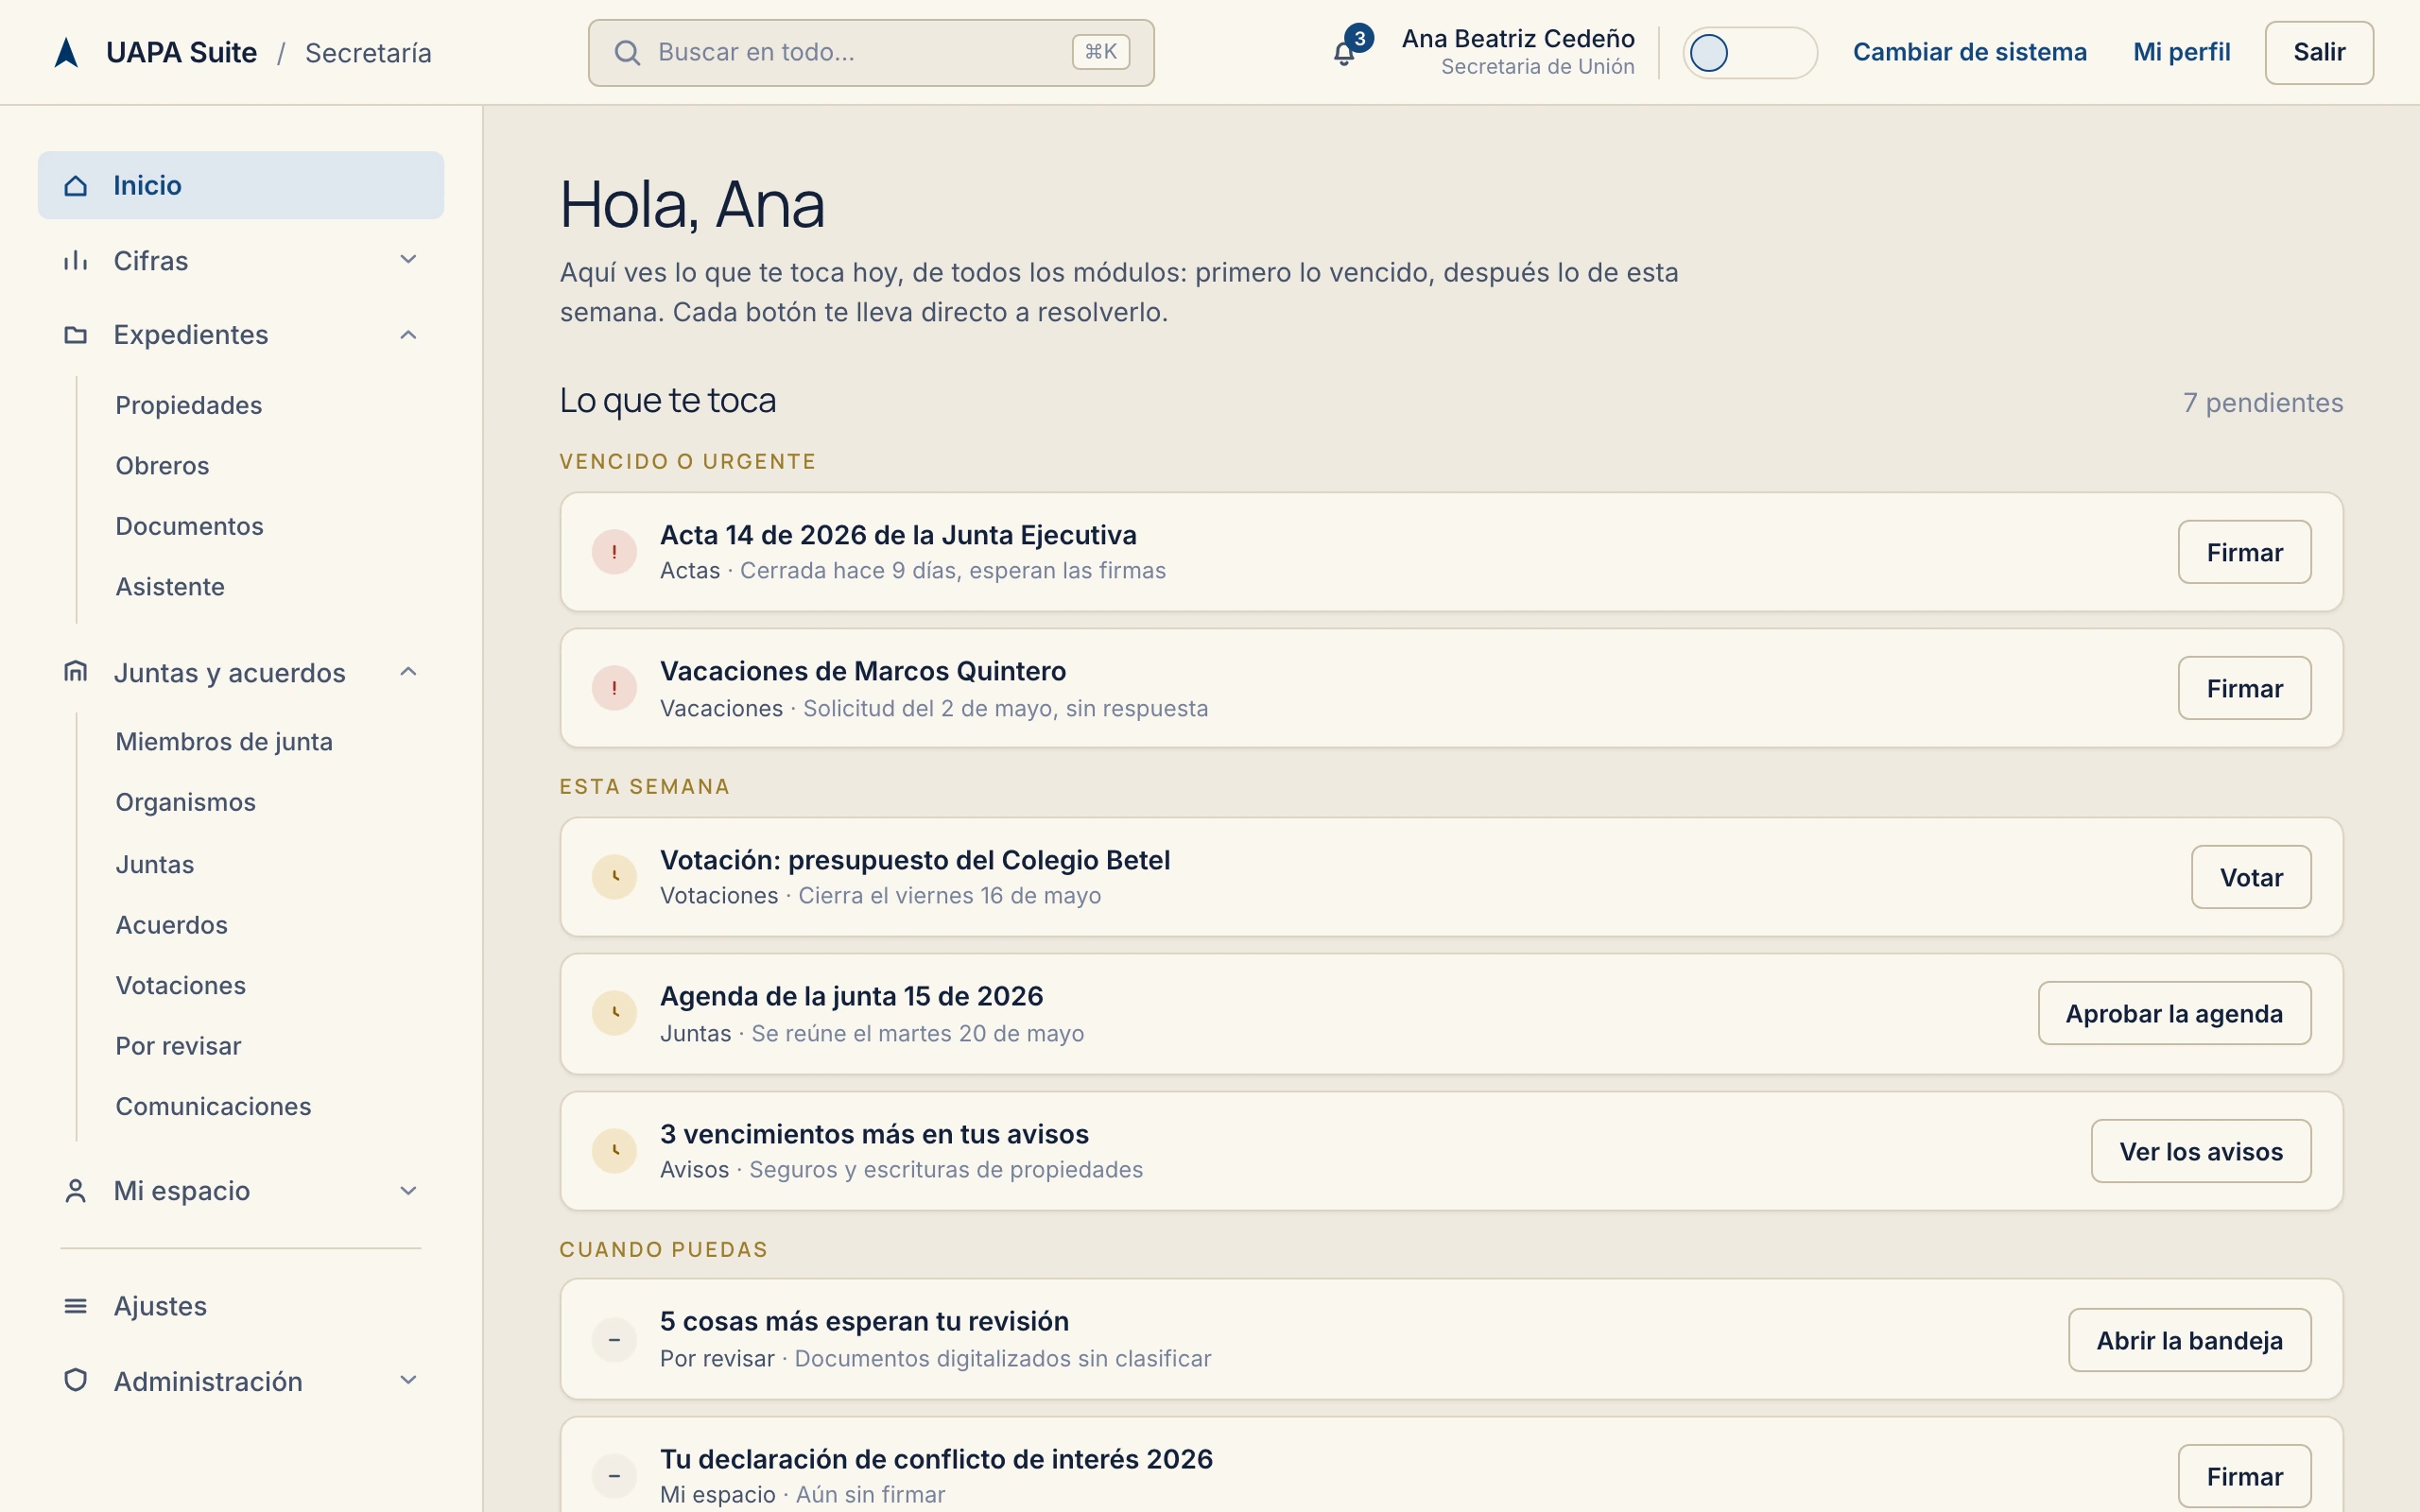Click 3 vencimientos más en tus avisos
The width and height of the screenshot is (2420, 1512).
point(874,1134)
